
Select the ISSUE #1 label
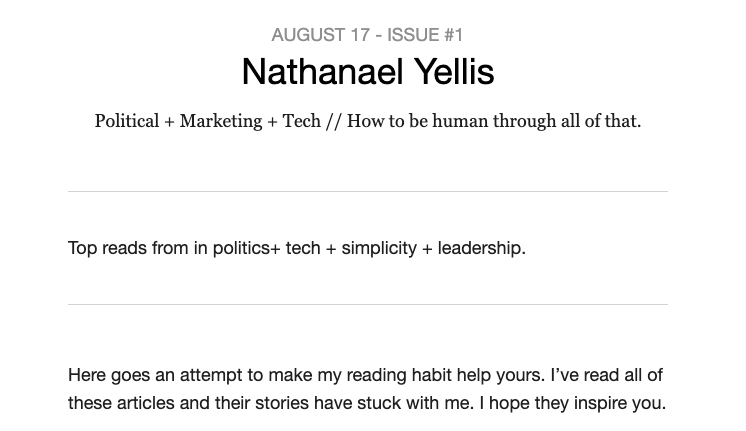(424, 35)
